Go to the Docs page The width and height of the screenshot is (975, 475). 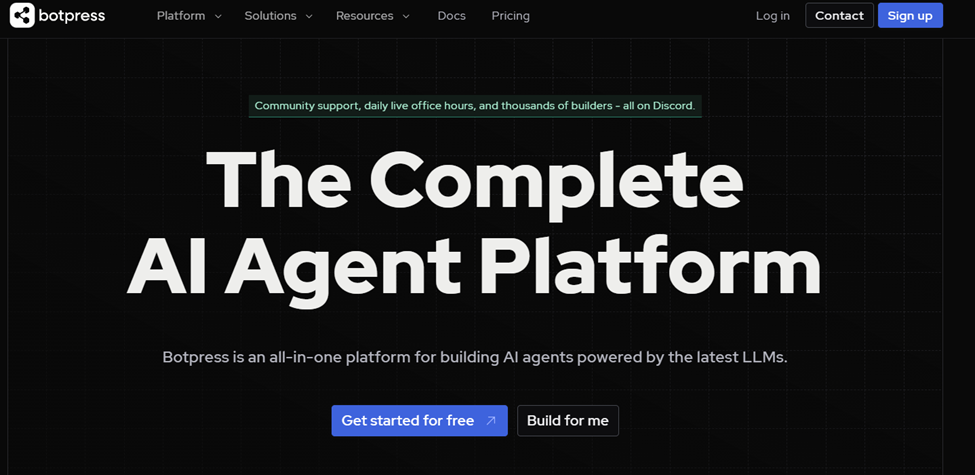point(451,16)
